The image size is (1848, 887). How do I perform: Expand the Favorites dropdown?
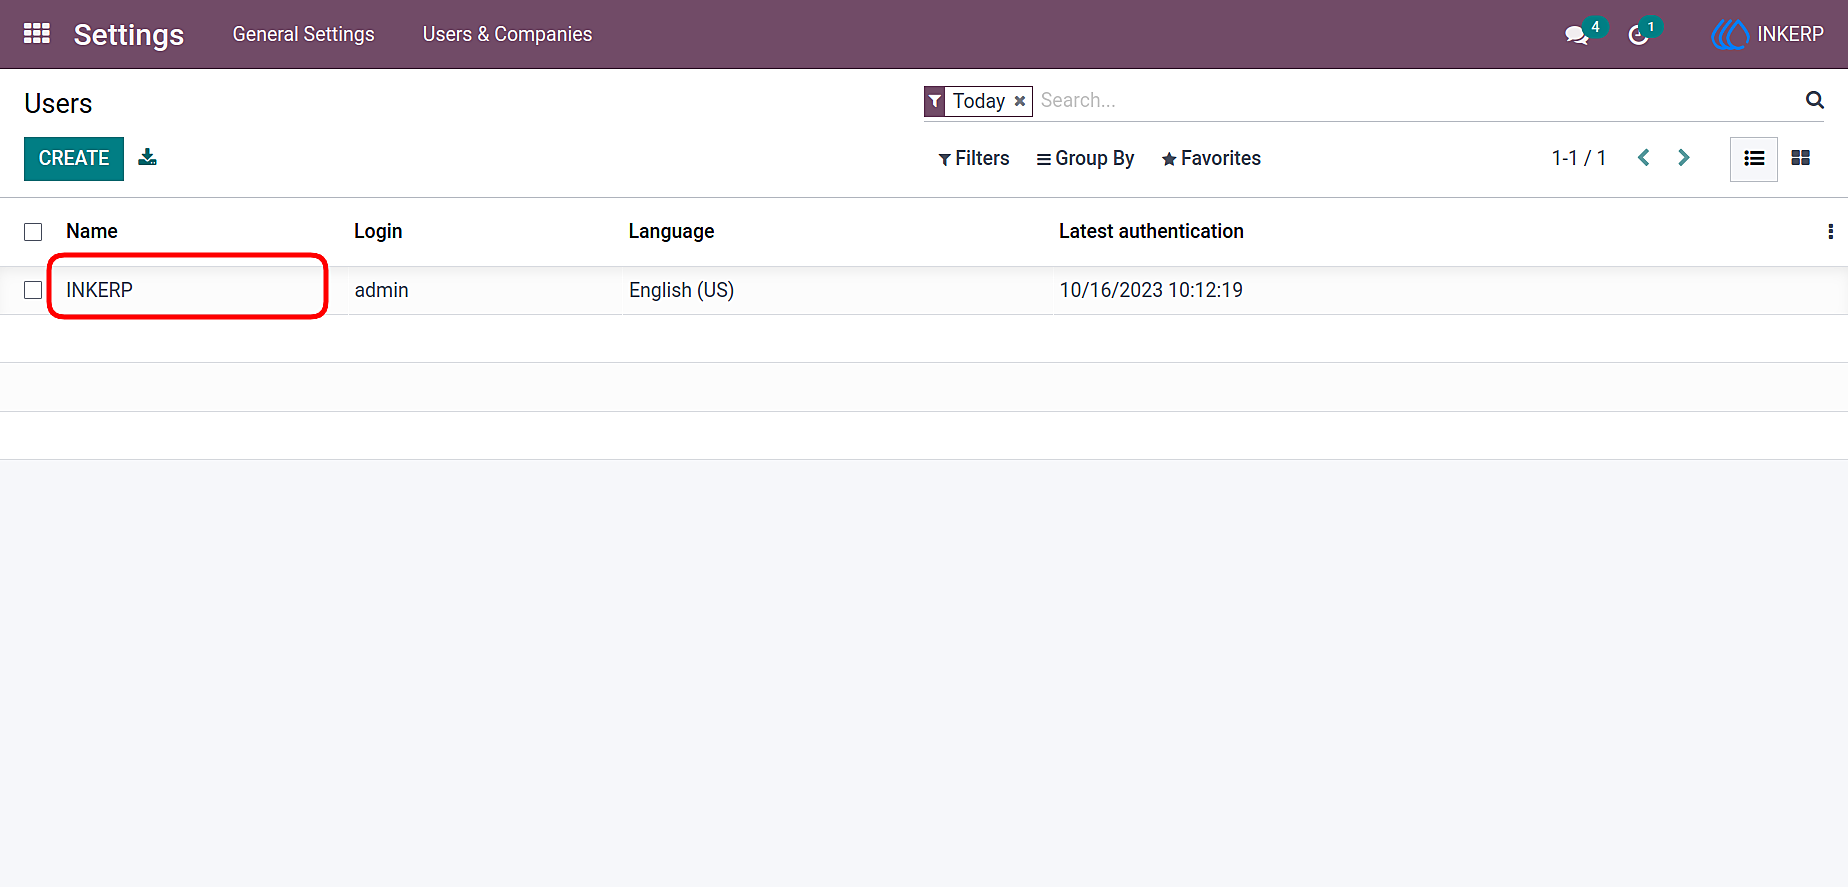tap(1211, 158)
